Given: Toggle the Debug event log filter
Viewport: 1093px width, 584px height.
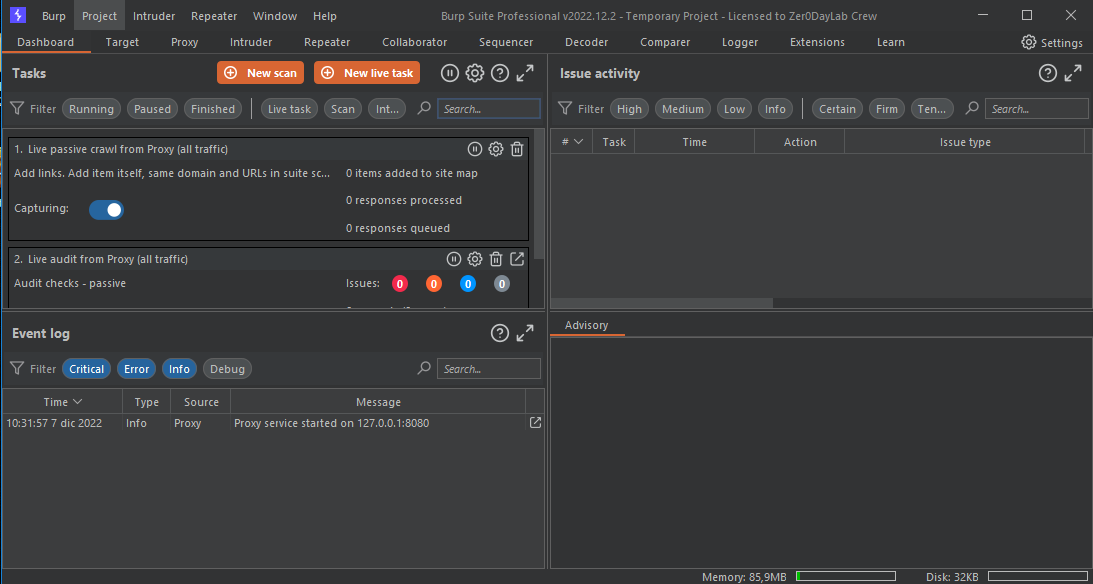Looking at the screenshot, I should [x=227, y=369].
